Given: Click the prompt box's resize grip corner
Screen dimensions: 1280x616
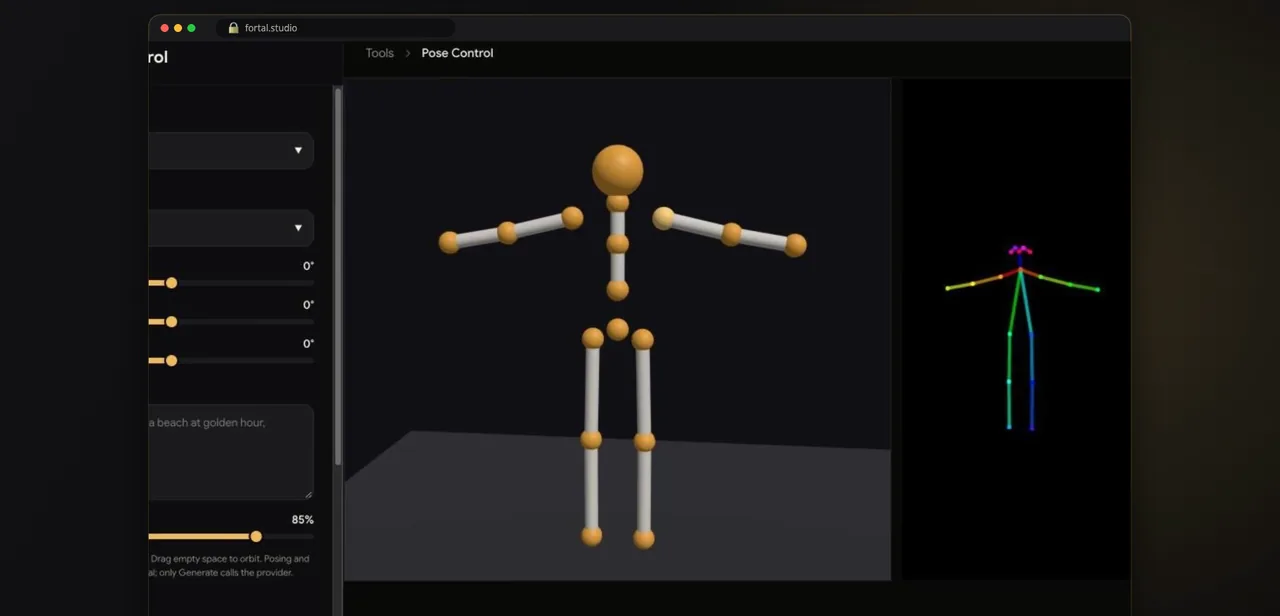Looking at the screenshot, I should tap(308, 494).
